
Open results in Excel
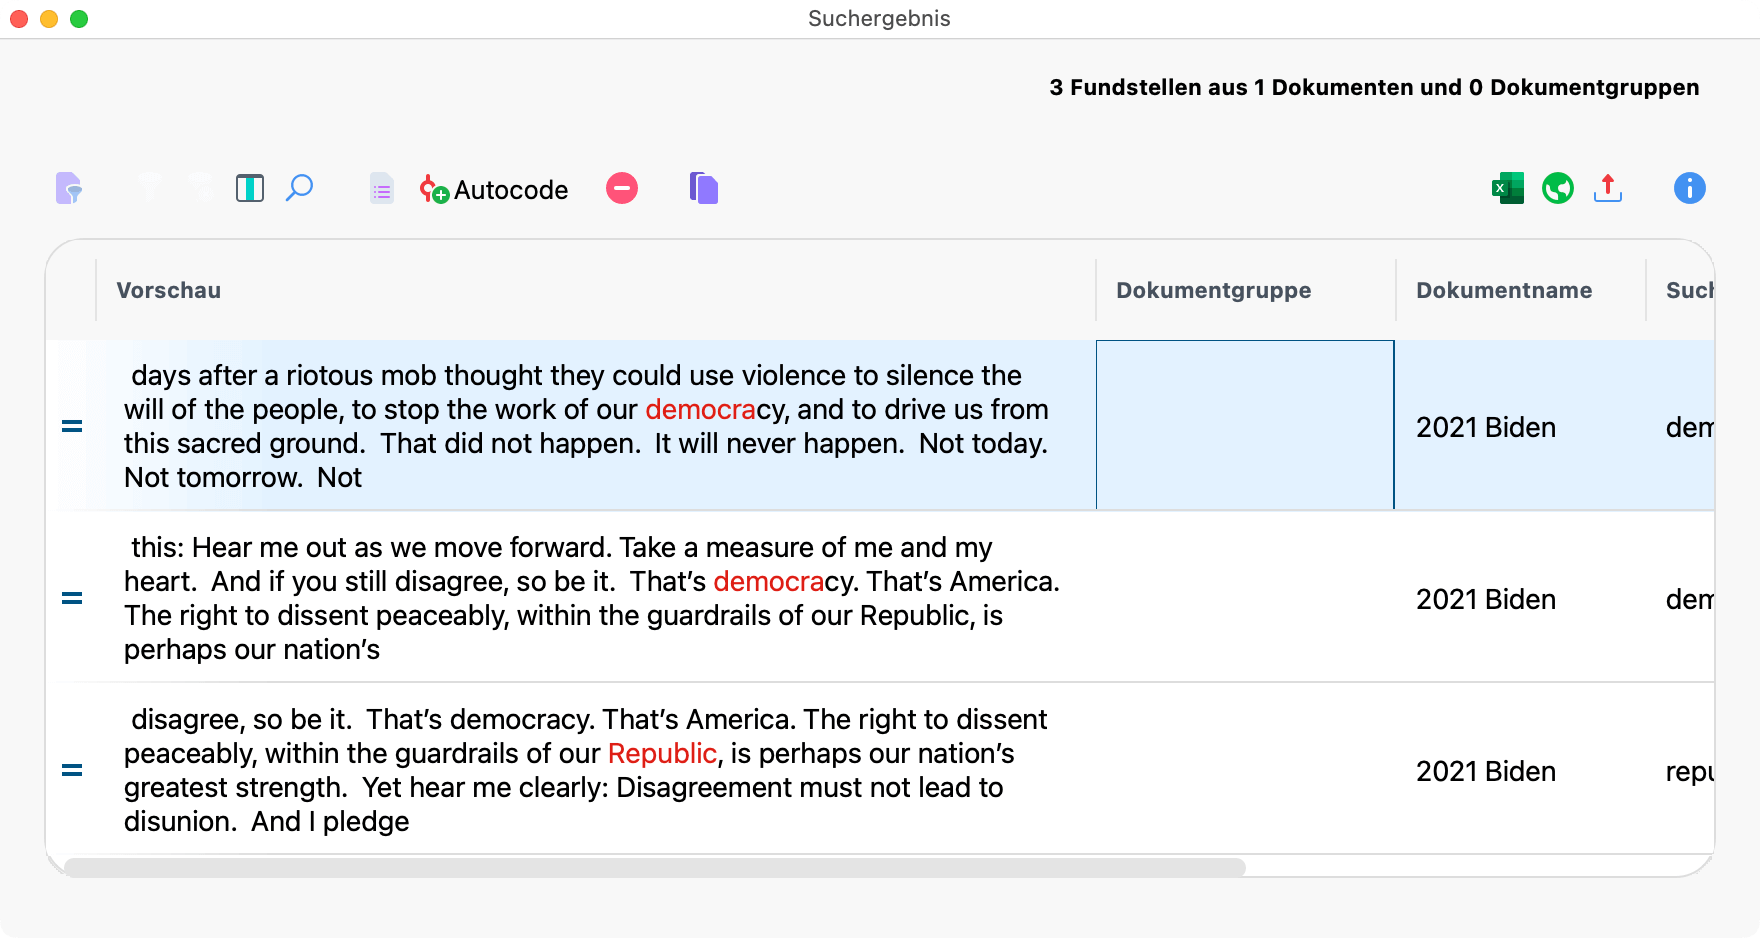1507,188
